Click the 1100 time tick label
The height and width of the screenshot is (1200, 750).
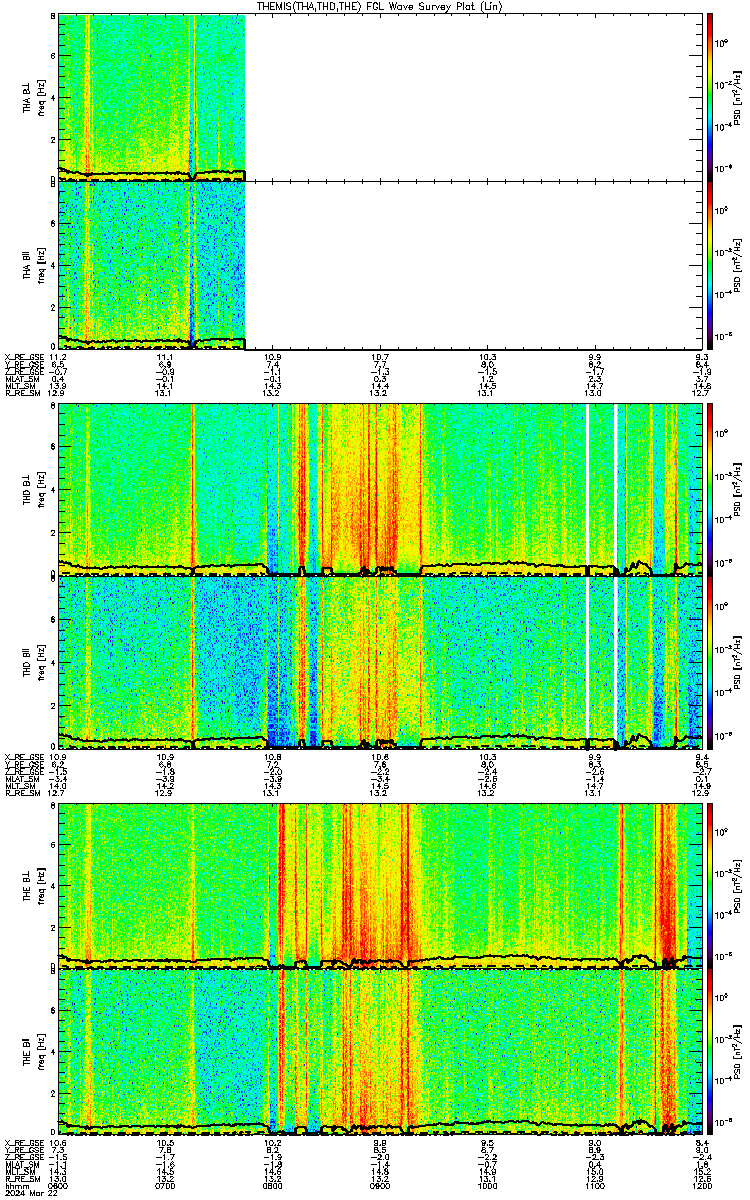point(594,1185)
